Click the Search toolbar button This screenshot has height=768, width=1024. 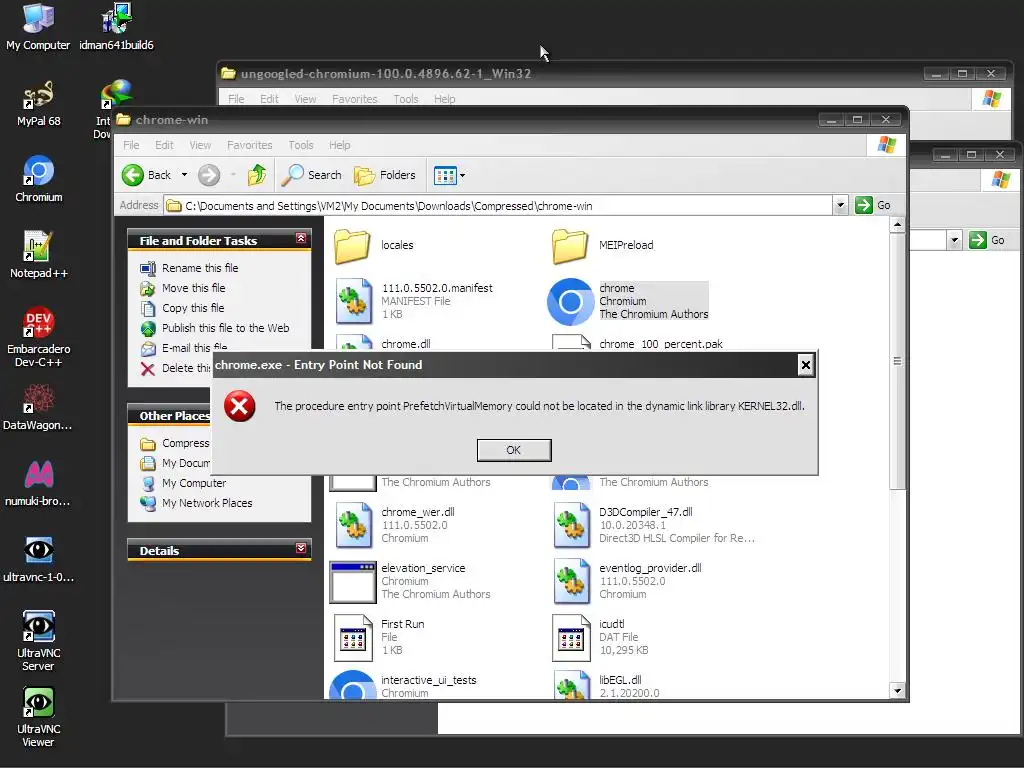point(312,175)
